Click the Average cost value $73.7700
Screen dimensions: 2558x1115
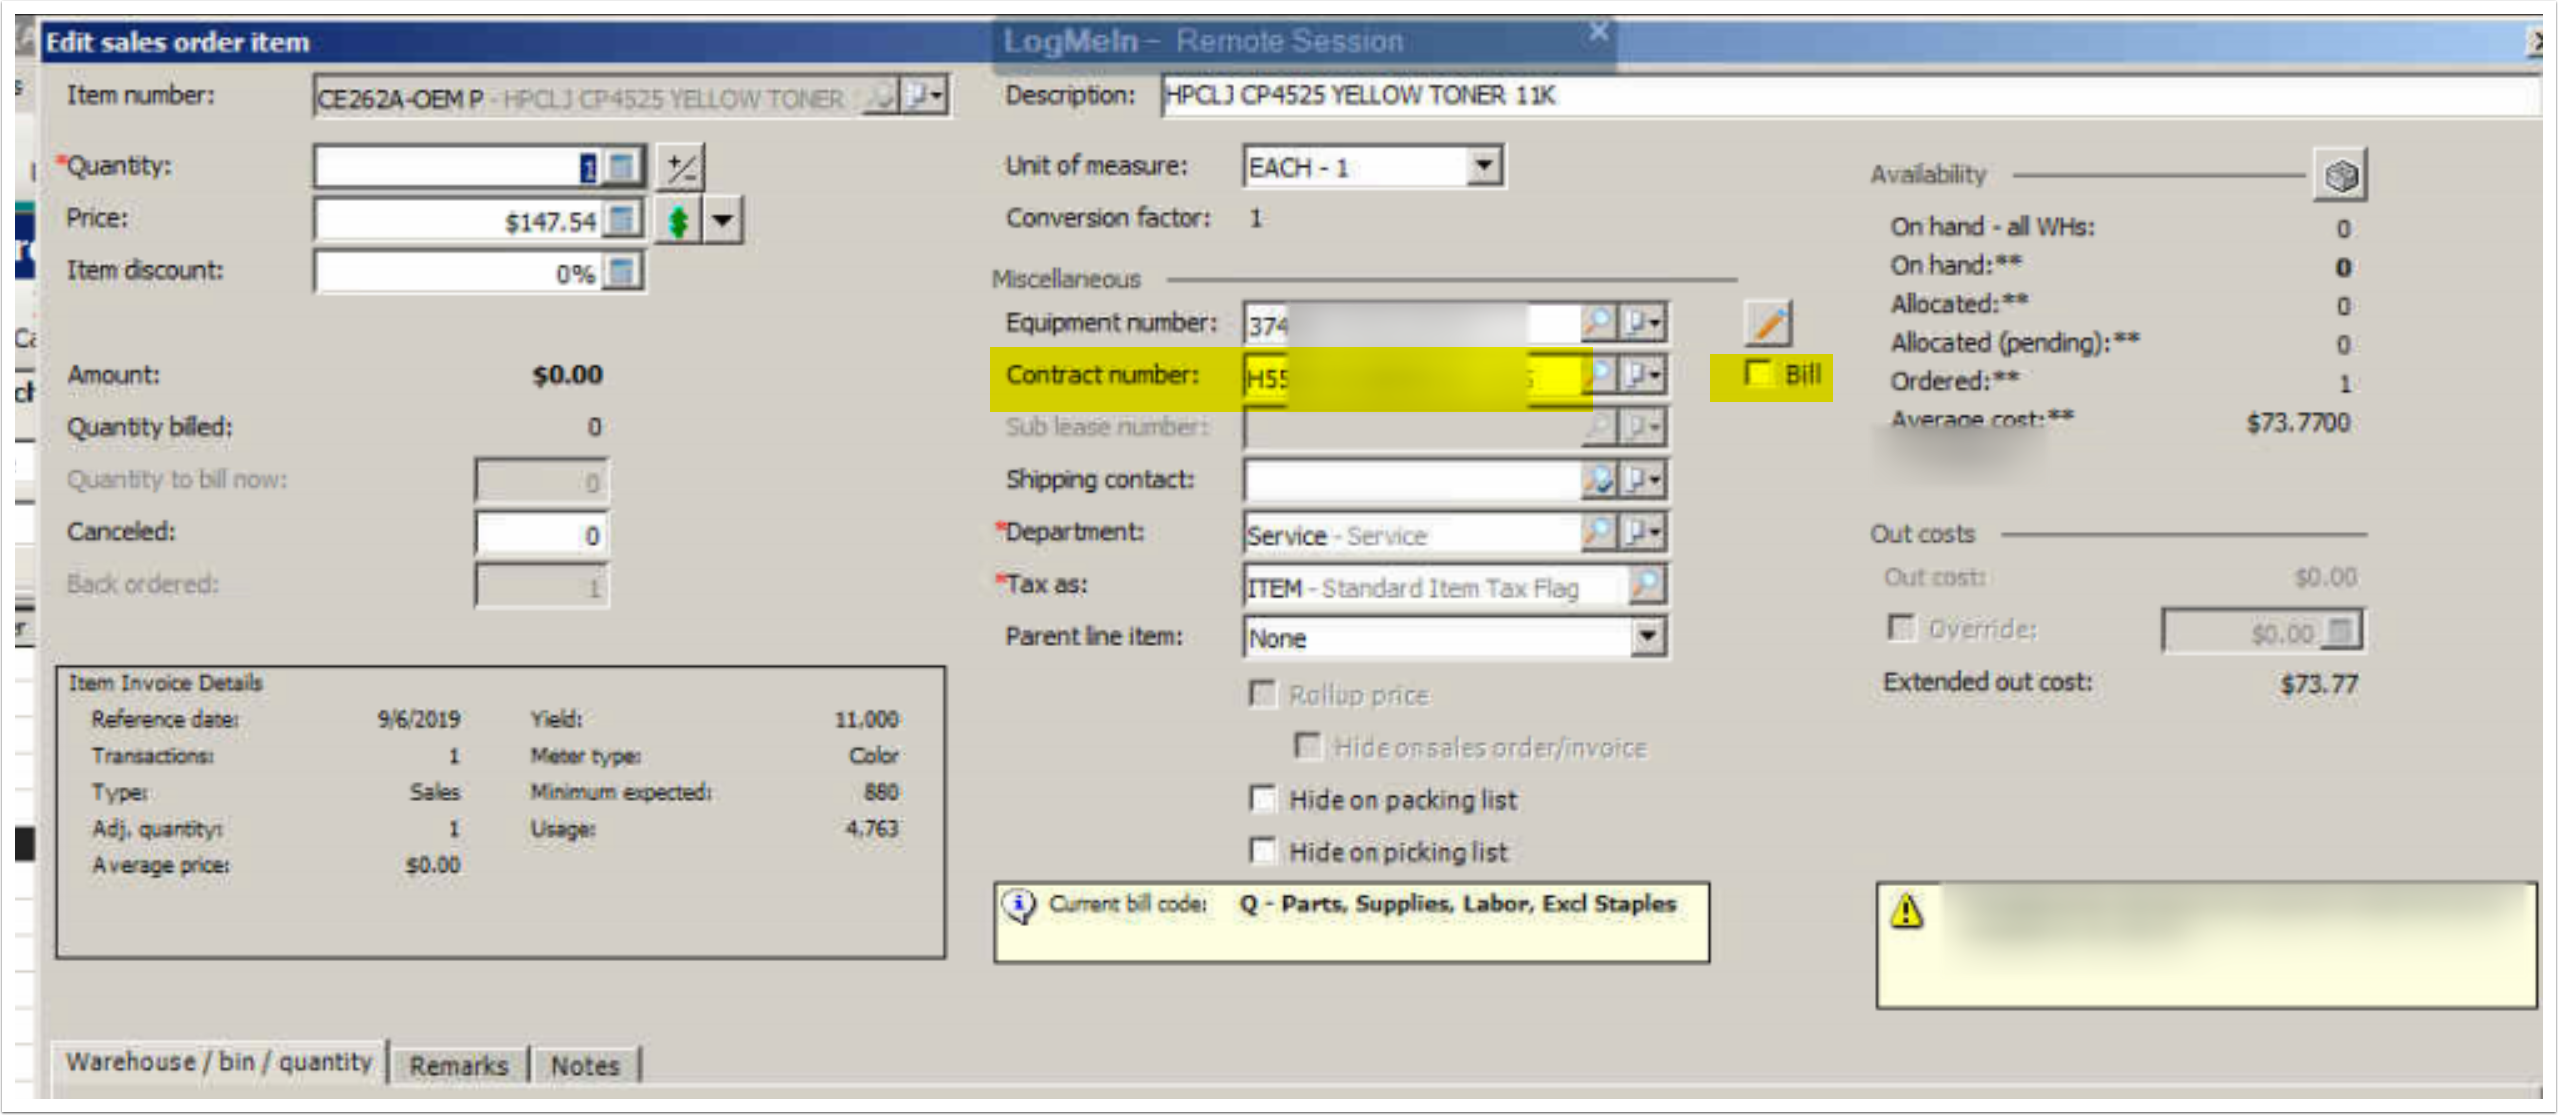coord(2297,423)
